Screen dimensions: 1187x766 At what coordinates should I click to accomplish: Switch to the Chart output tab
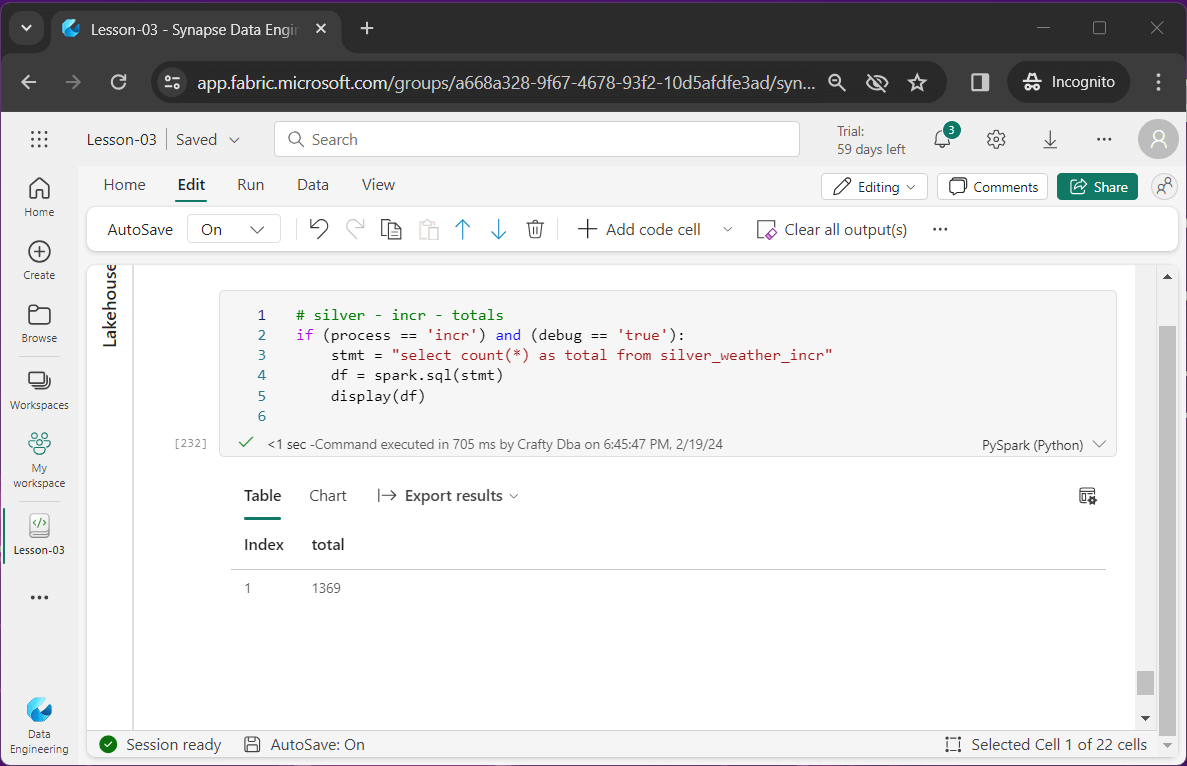[328, 496]
